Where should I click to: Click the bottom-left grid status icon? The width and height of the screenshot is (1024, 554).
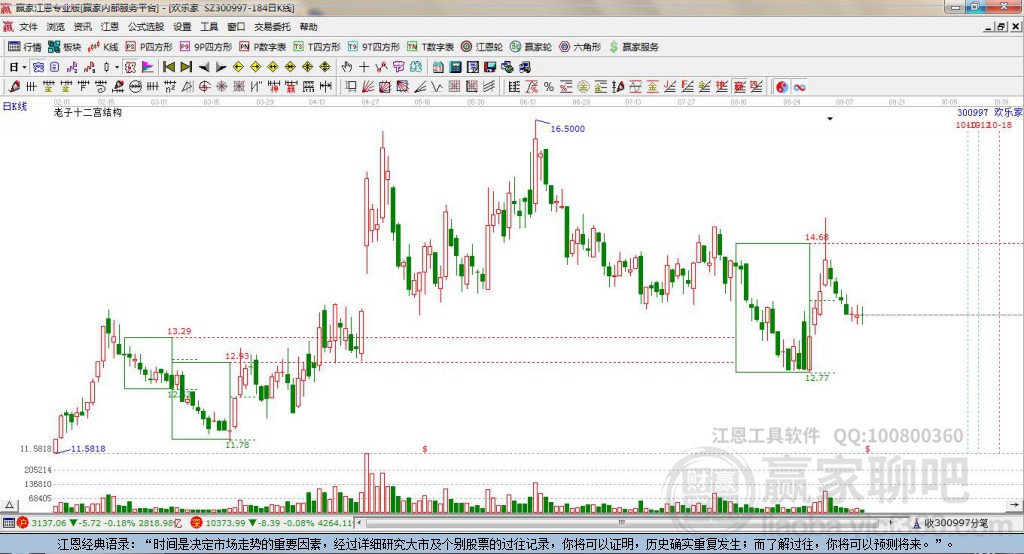point(8,523)
